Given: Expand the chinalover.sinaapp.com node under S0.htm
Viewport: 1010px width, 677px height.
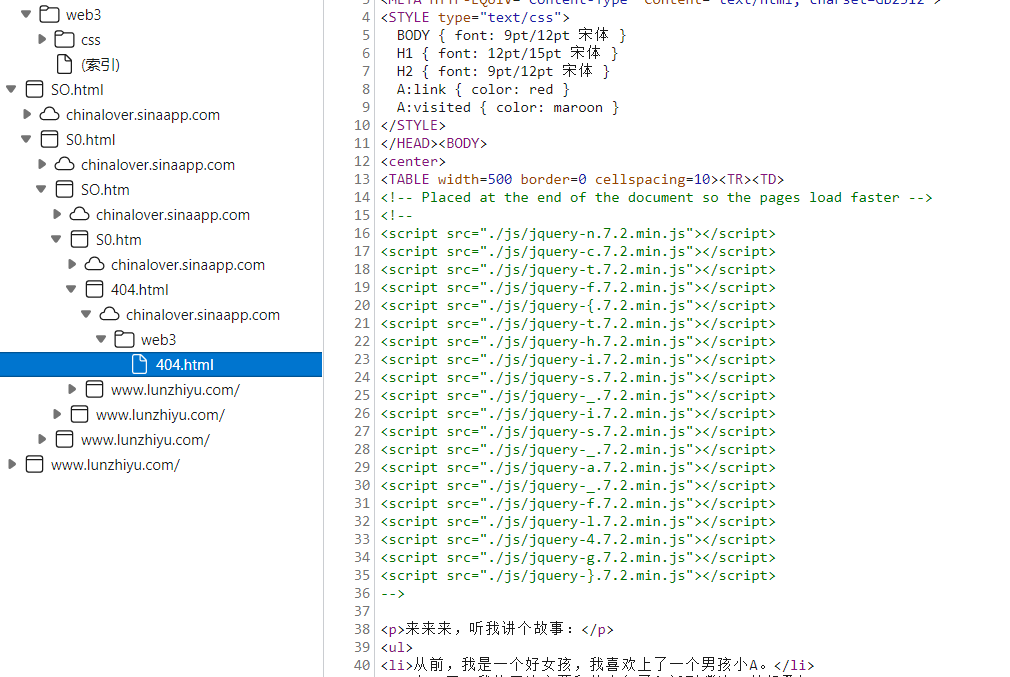Looking at the screenshot, I should click(x=71, y=265).
